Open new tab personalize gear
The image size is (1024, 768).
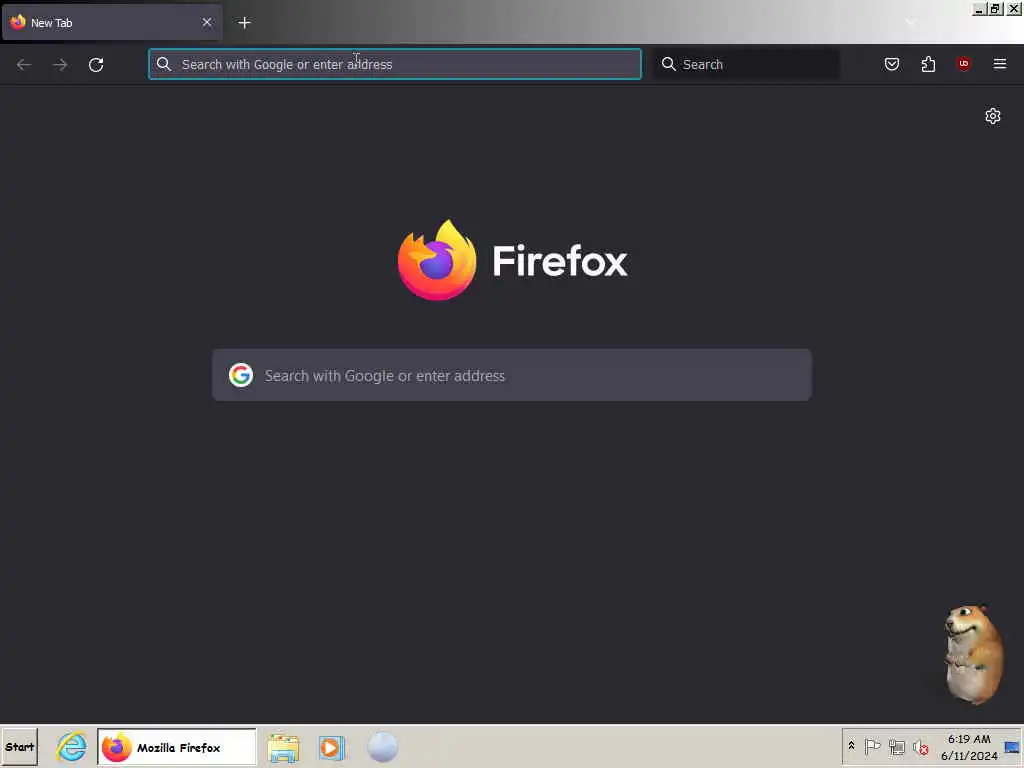(993, 116)
